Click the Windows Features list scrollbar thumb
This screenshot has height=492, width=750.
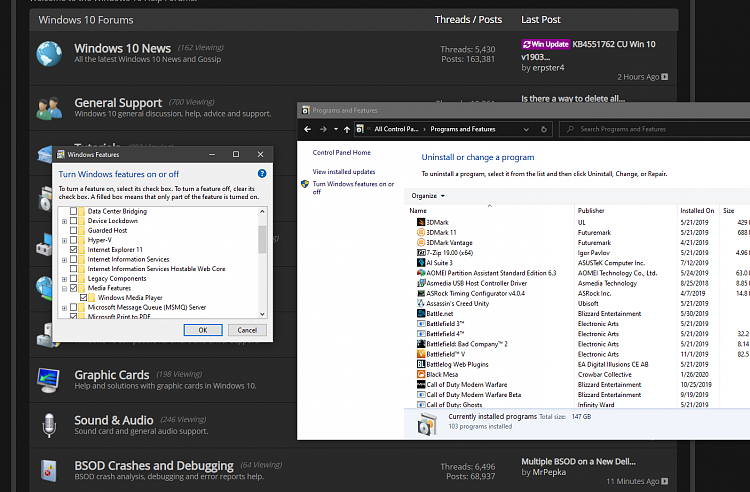262,239
